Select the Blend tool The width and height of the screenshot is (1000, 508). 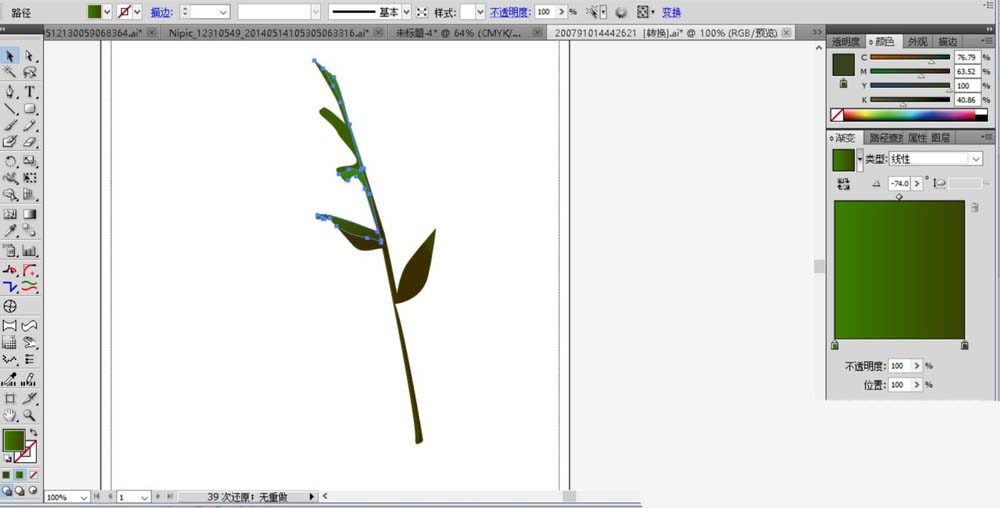click(x=29, y=231)
